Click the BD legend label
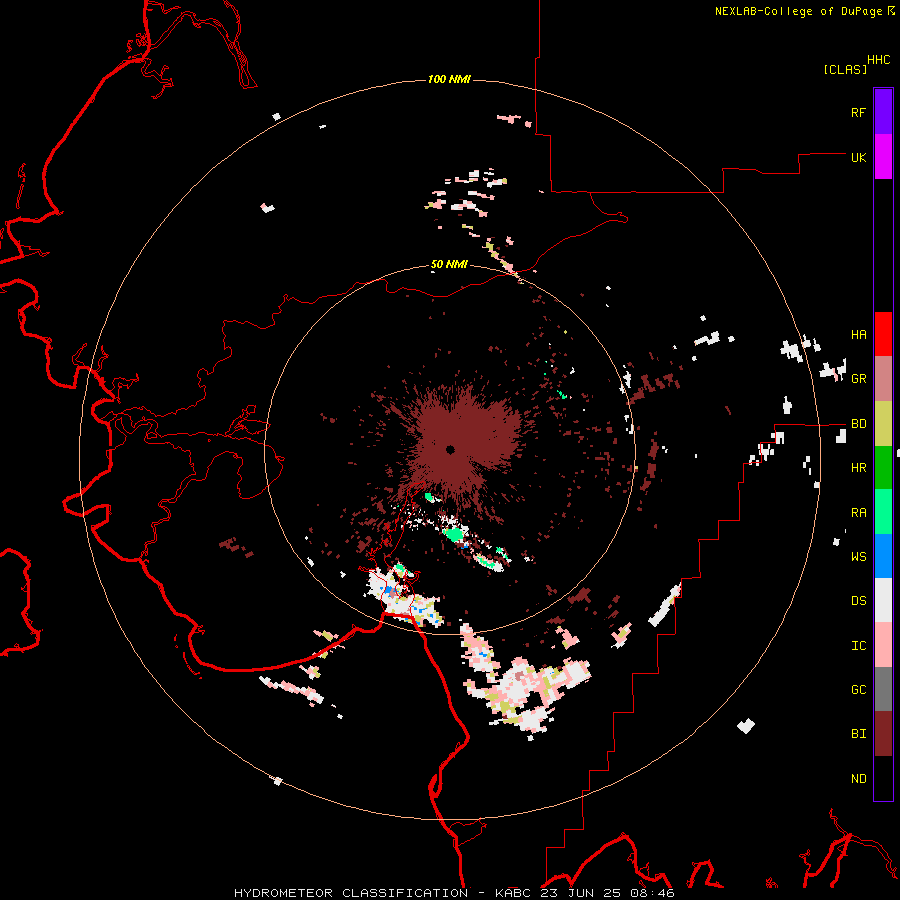Screen dimensions: 900x900 pos(858,424)
